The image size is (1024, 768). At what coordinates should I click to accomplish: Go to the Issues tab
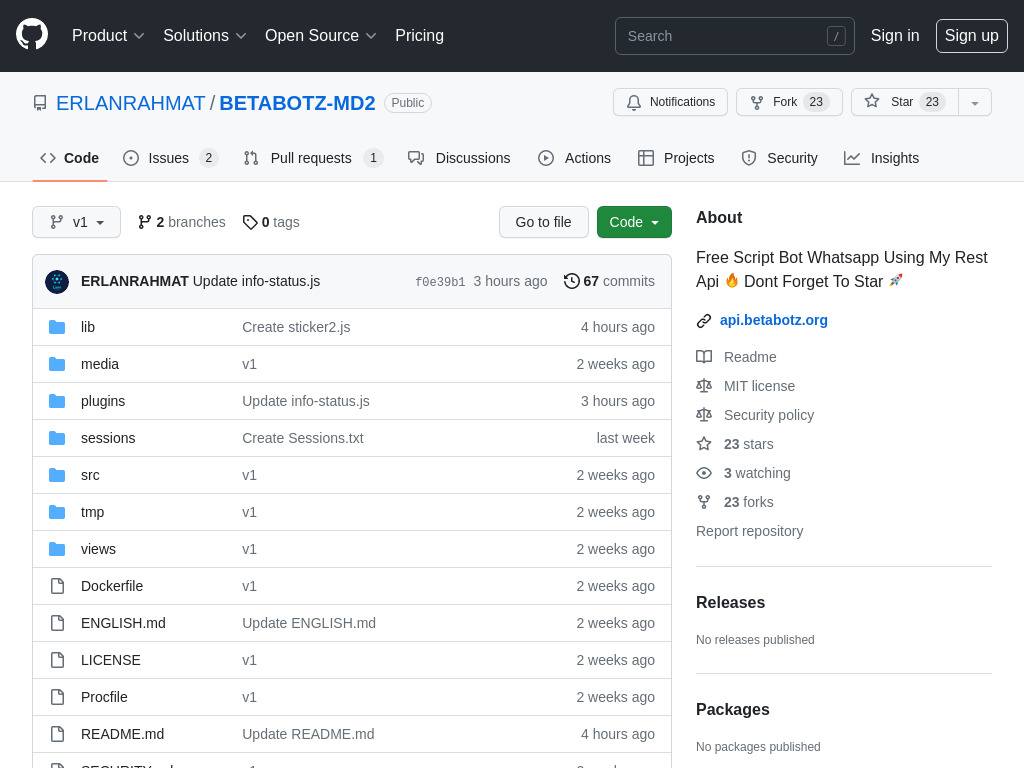click(x=169, y=158)
